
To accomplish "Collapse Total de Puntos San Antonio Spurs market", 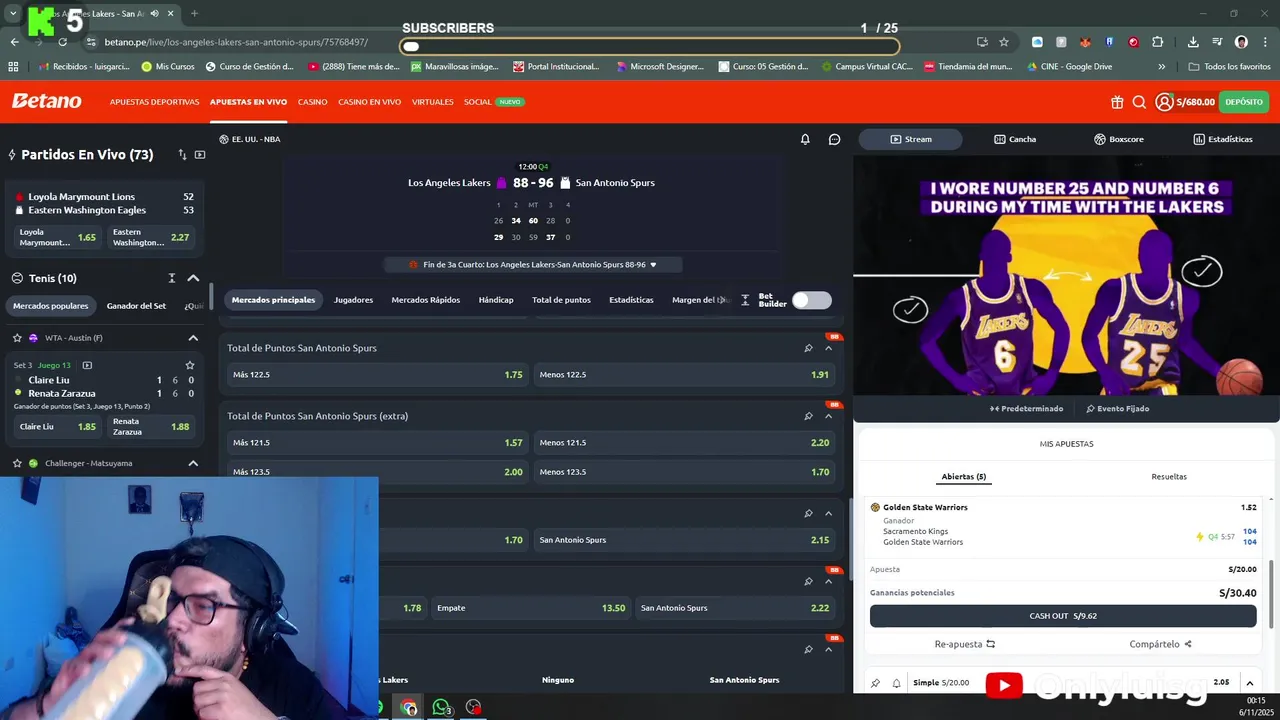I will pos(828,348).
